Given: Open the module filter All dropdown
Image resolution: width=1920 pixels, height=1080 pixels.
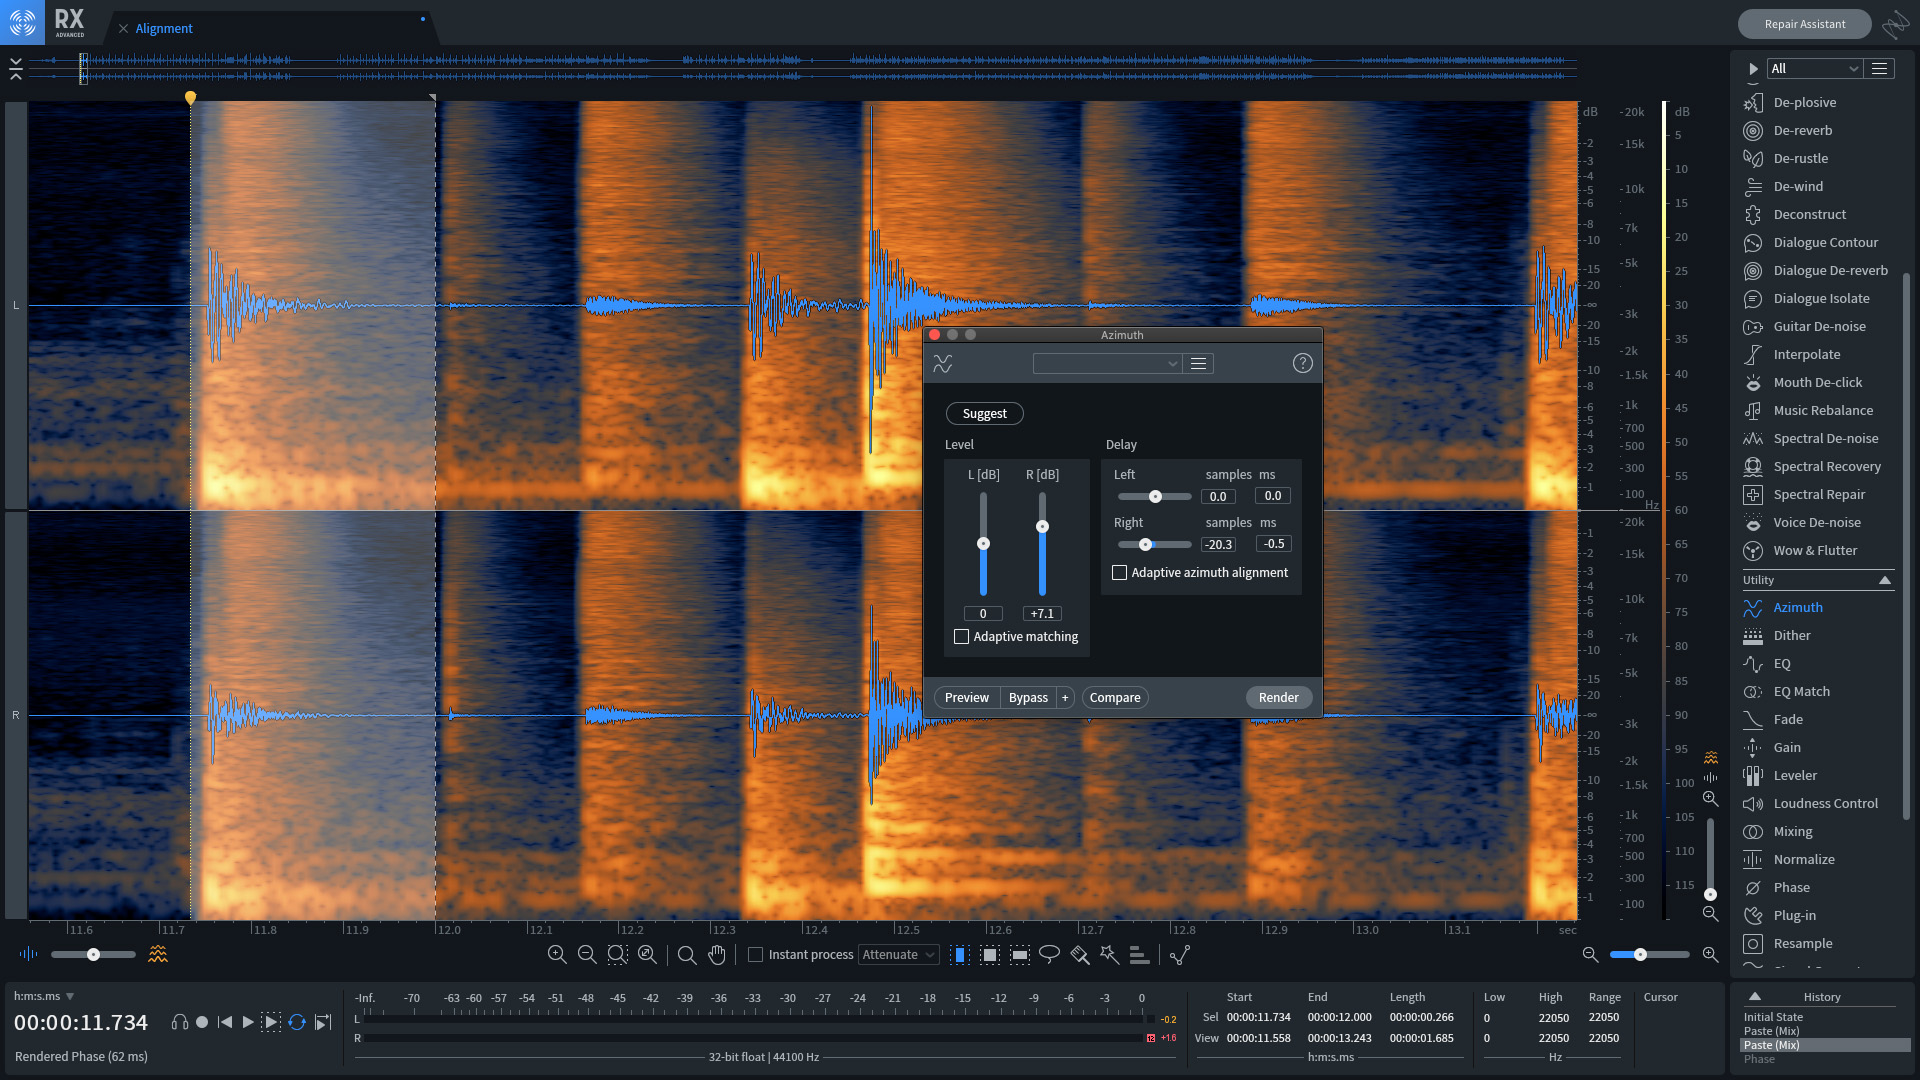Looking at the screenshot, I should (x=1813, y=69).
